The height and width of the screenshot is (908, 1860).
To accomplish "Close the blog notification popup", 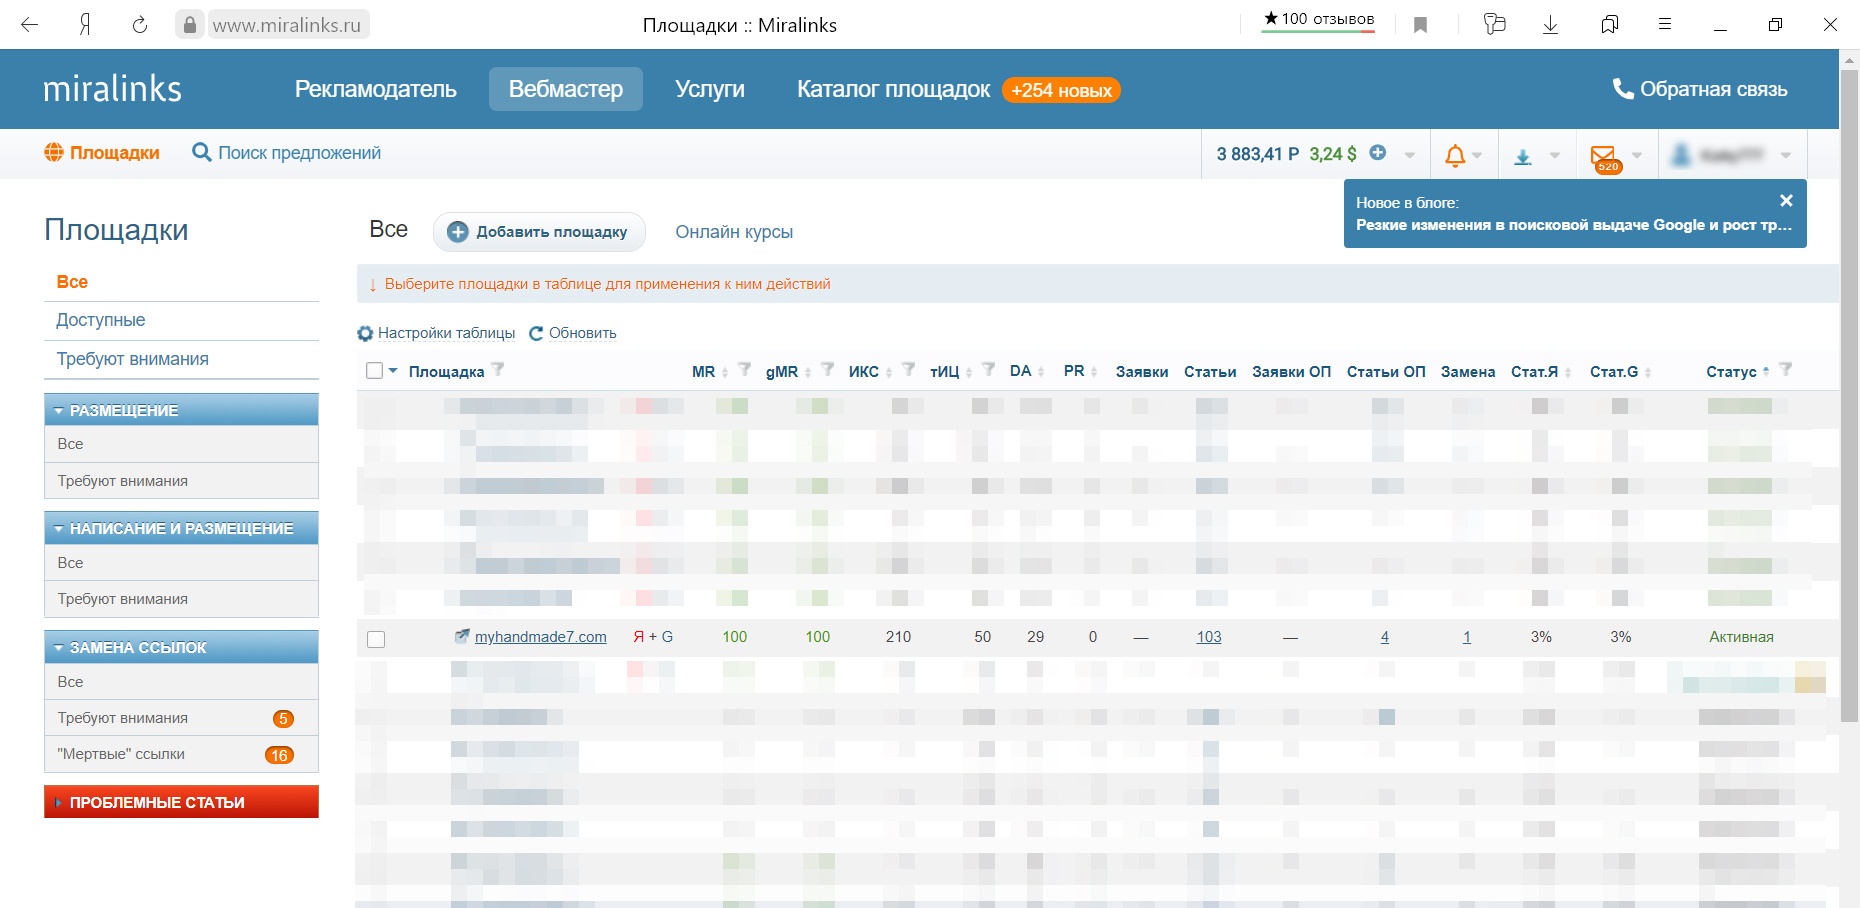I will point(1786,201).
